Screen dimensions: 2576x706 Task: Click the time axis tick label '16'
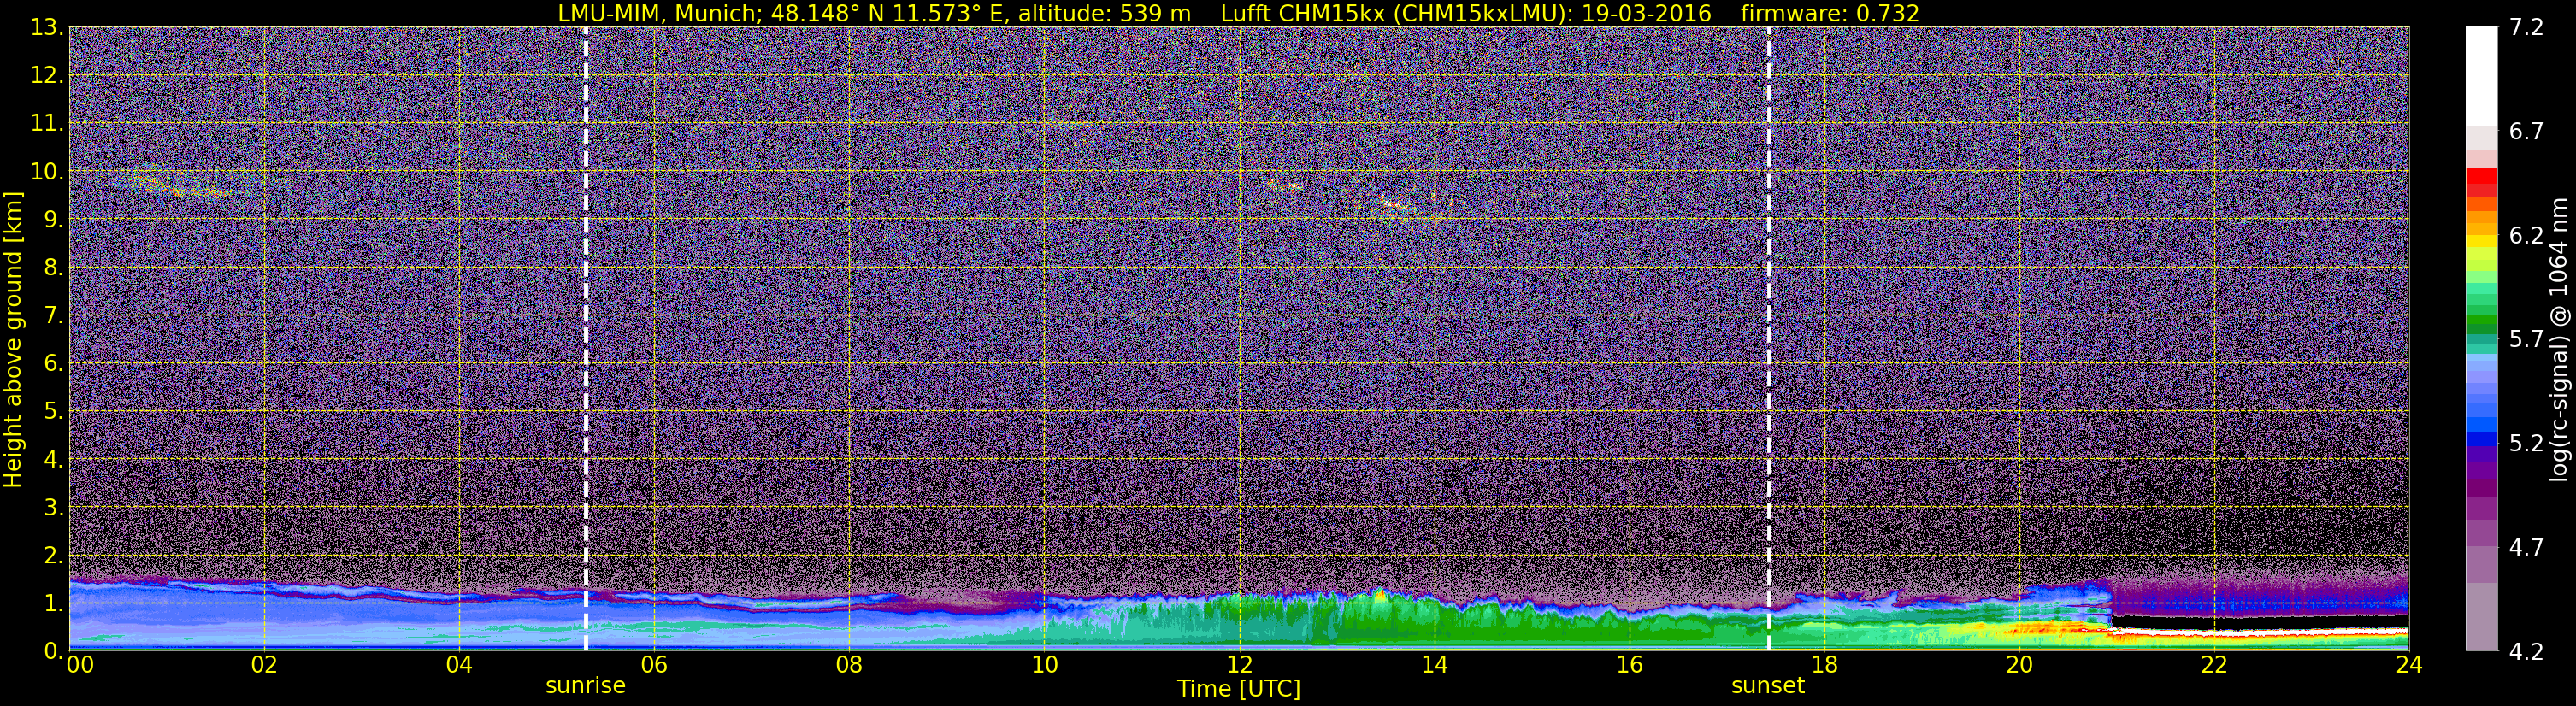click(x=1629, y=665)
